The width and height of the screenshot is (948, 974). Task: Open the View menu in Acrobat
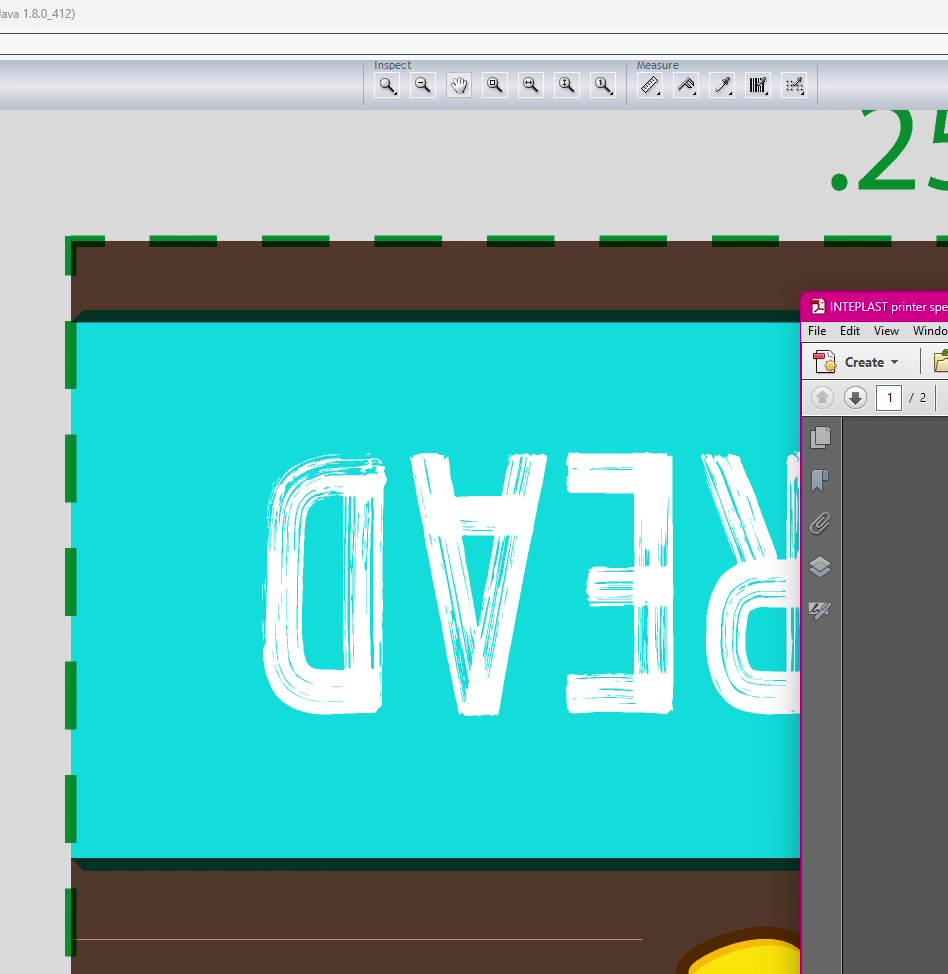coord(886,331)
